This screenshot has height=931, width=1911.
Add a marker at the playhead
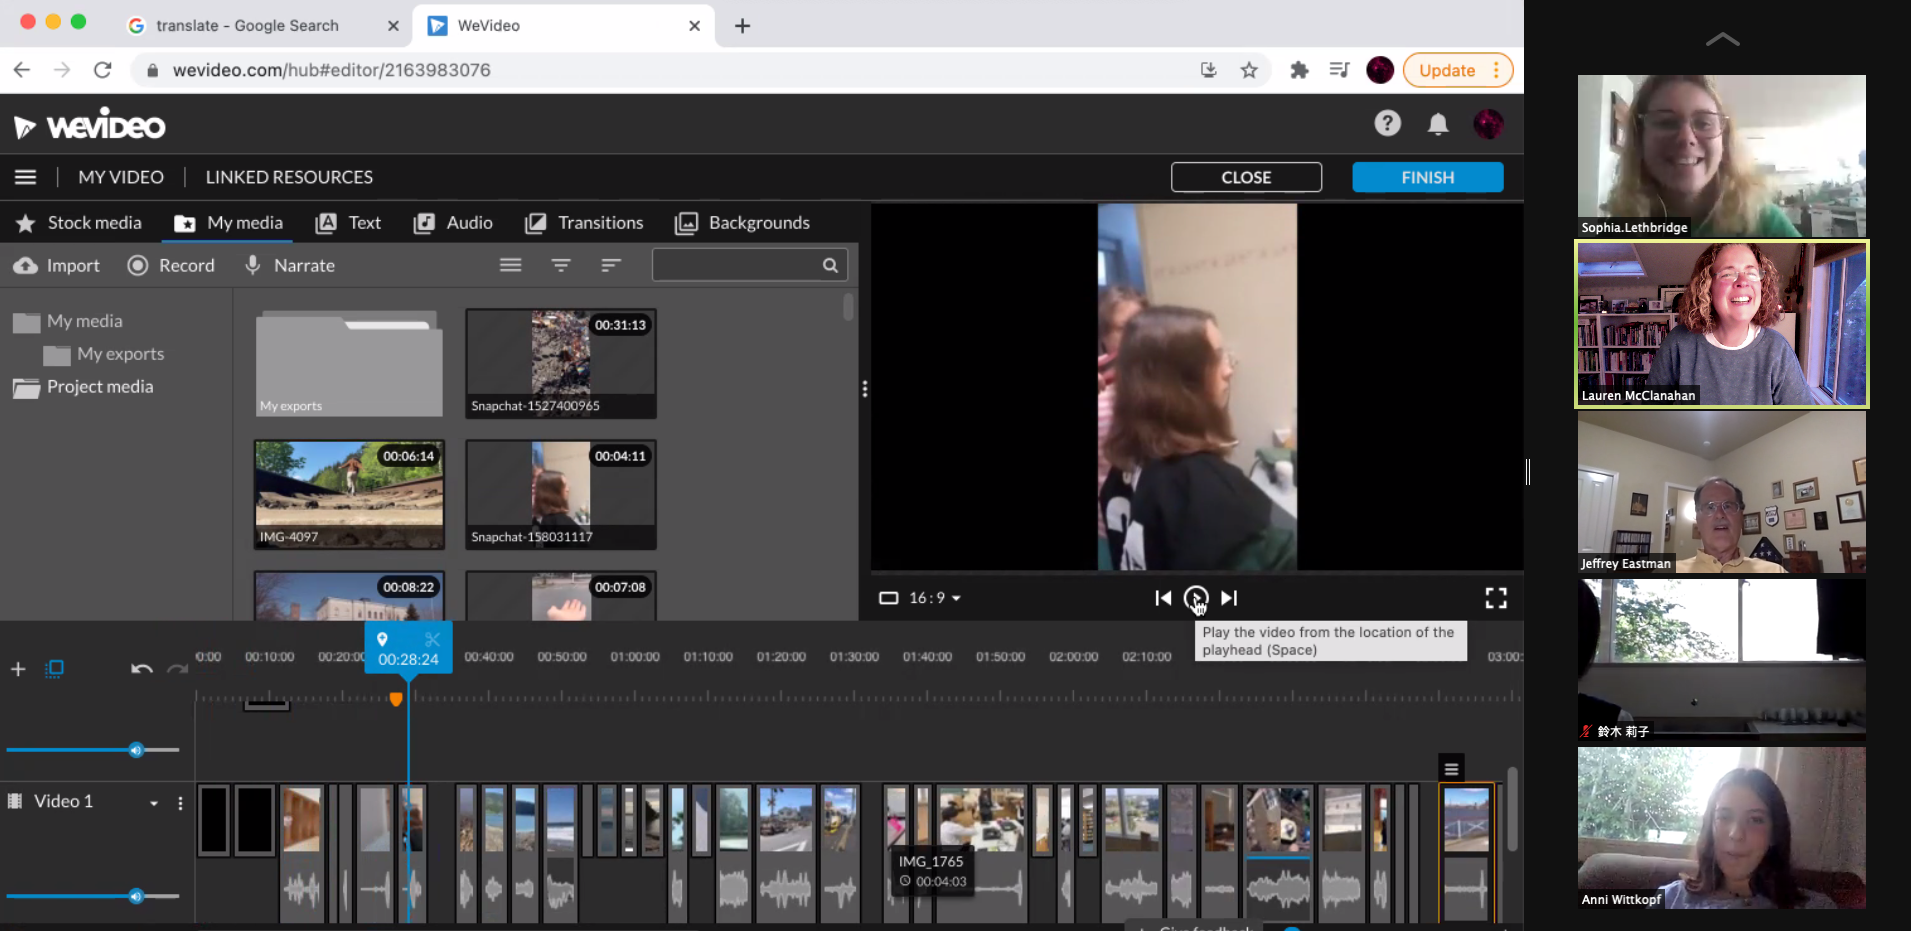pos(382,639)
